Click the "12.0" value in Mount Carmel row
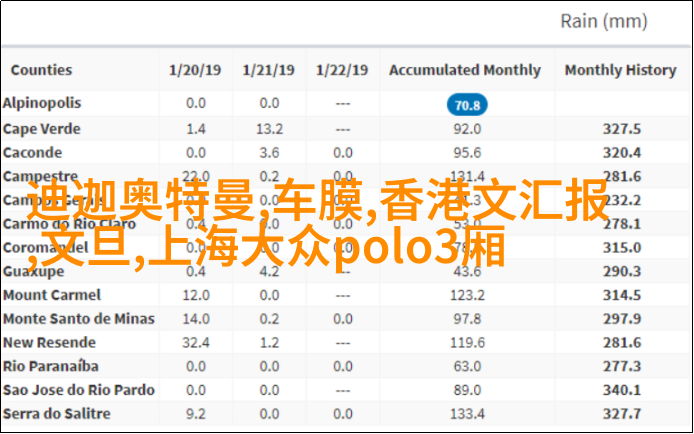The width and height of the screenshot is (694, 434). click(x=196, y=295)
